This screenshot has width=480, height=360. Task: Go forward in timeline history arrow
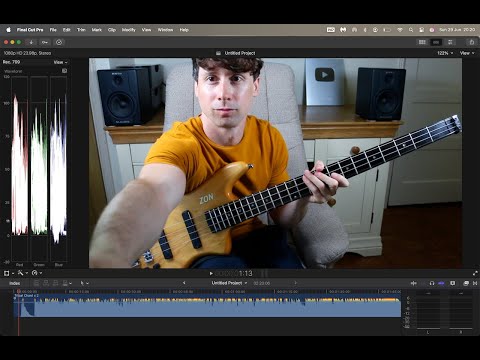[295, 283]
